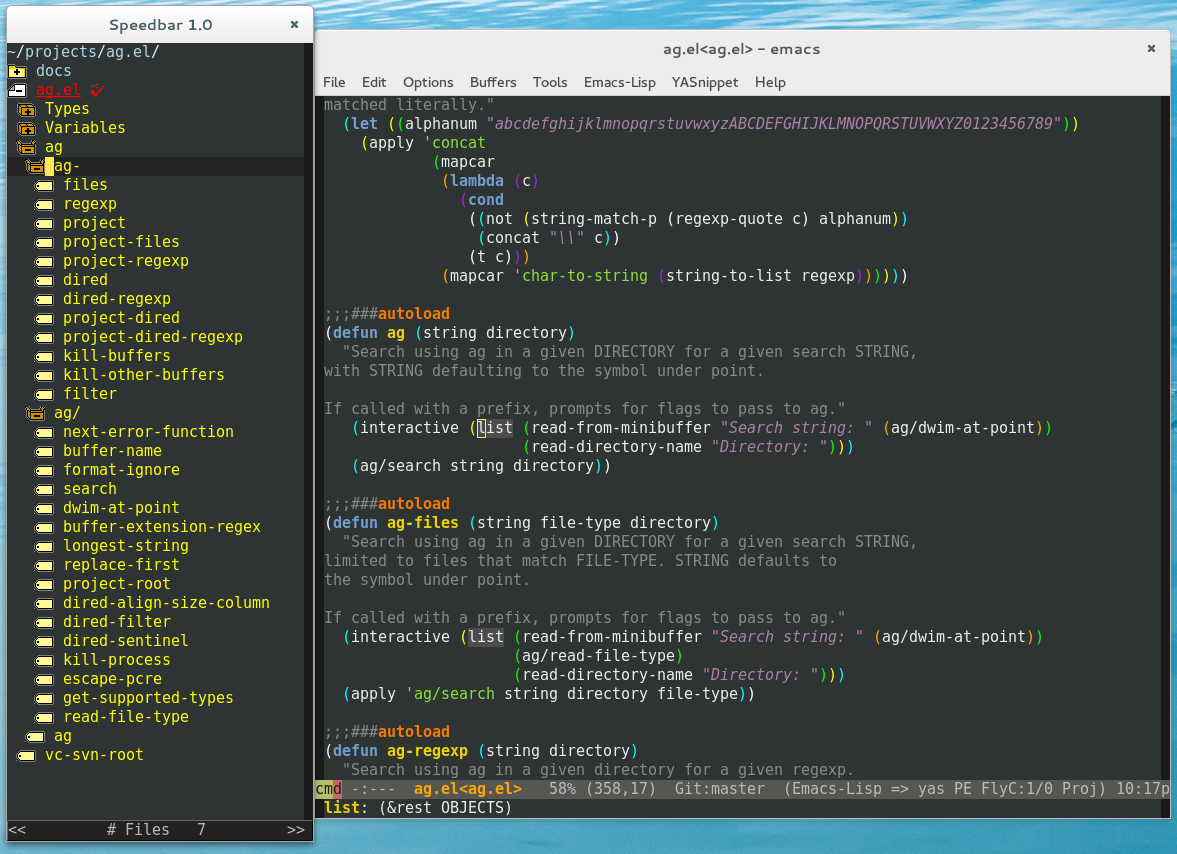This screenshot has width=1177, height=854.
Task: Collapse the 'ag/' function group
Action: (x=35, y=413)
